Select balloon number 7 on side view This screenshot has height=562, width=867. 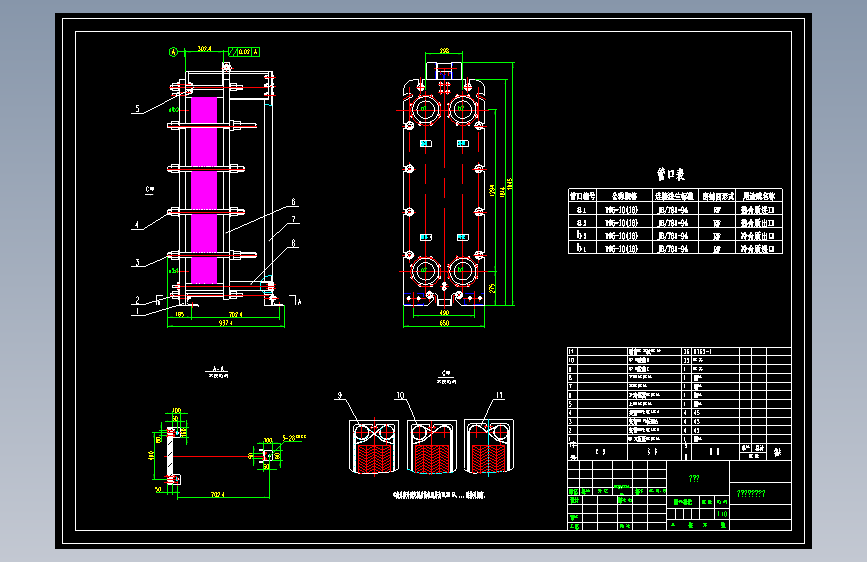[x=294, y=219]
